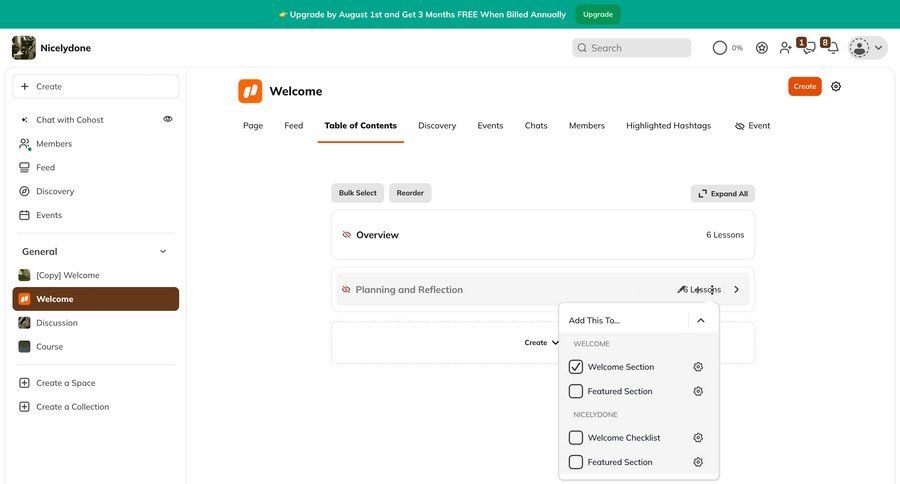Image resolution: width=900 pixels, height=484 pixels.
Task: Click the Upgrade button in the banner
Action: click(598, 14)
